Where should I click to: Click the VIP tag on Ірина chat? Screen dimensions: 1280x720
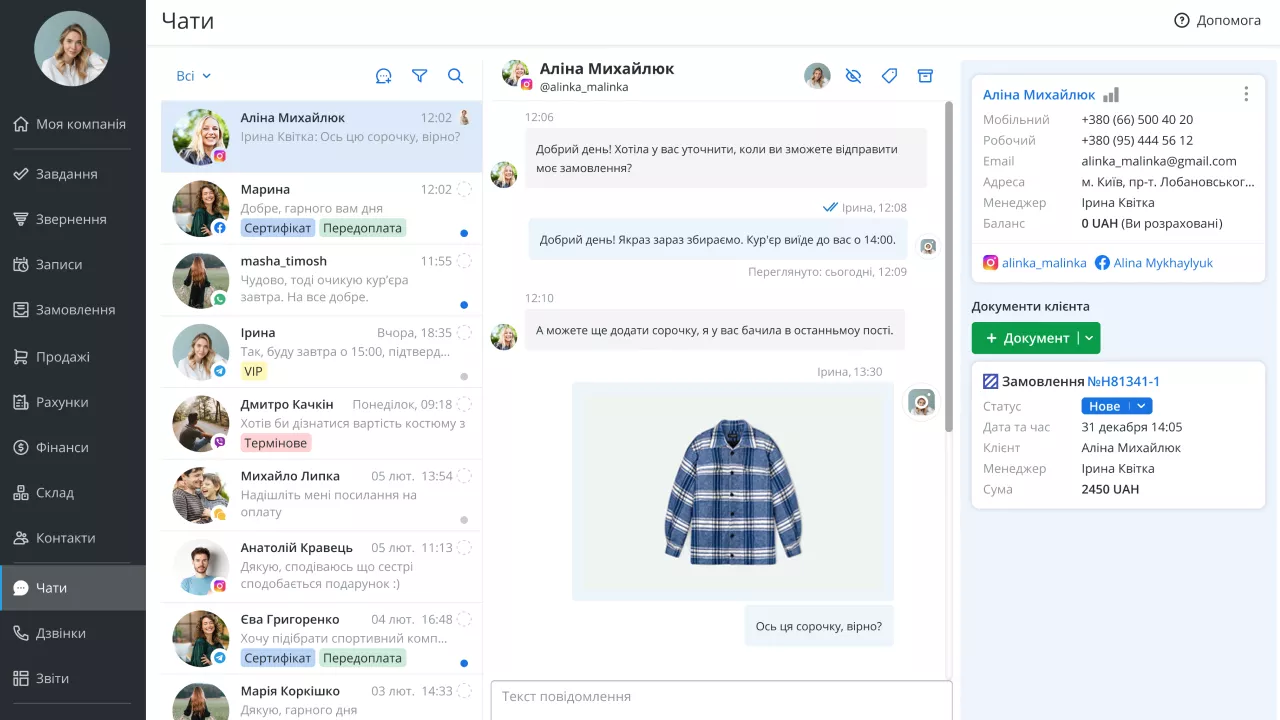click(253, 371)
